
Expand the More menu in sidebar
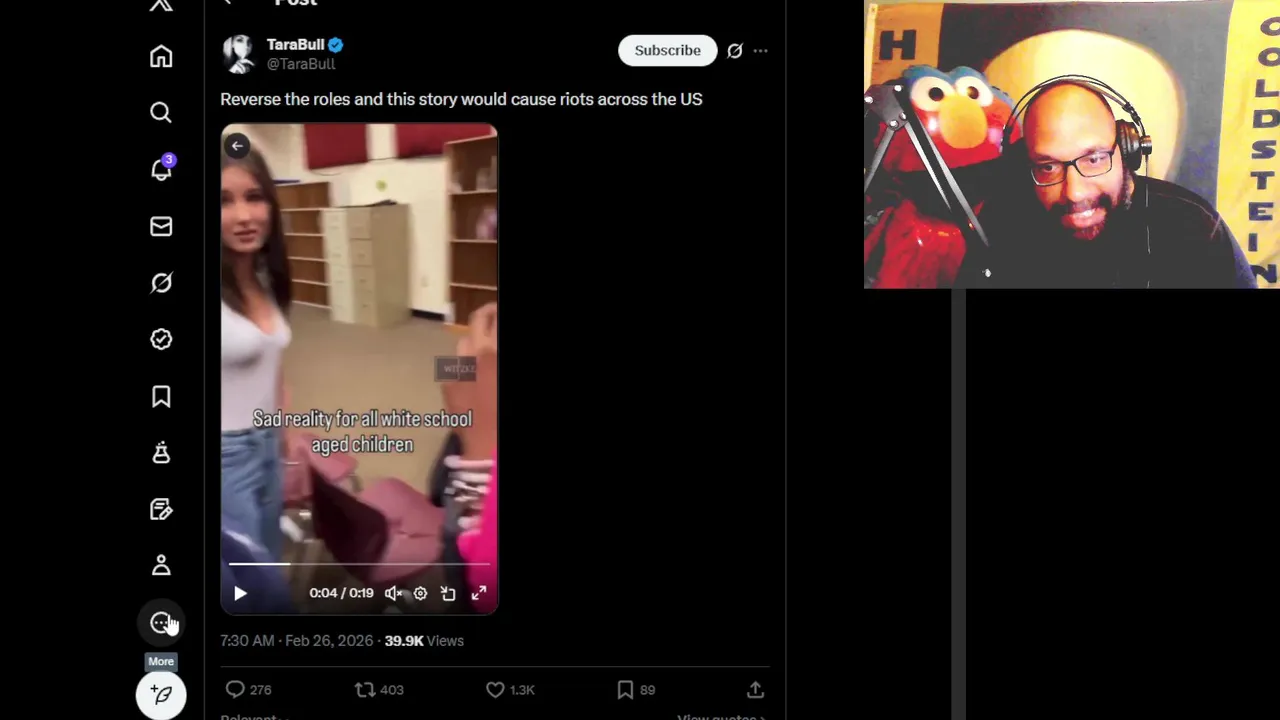(161, 623)
